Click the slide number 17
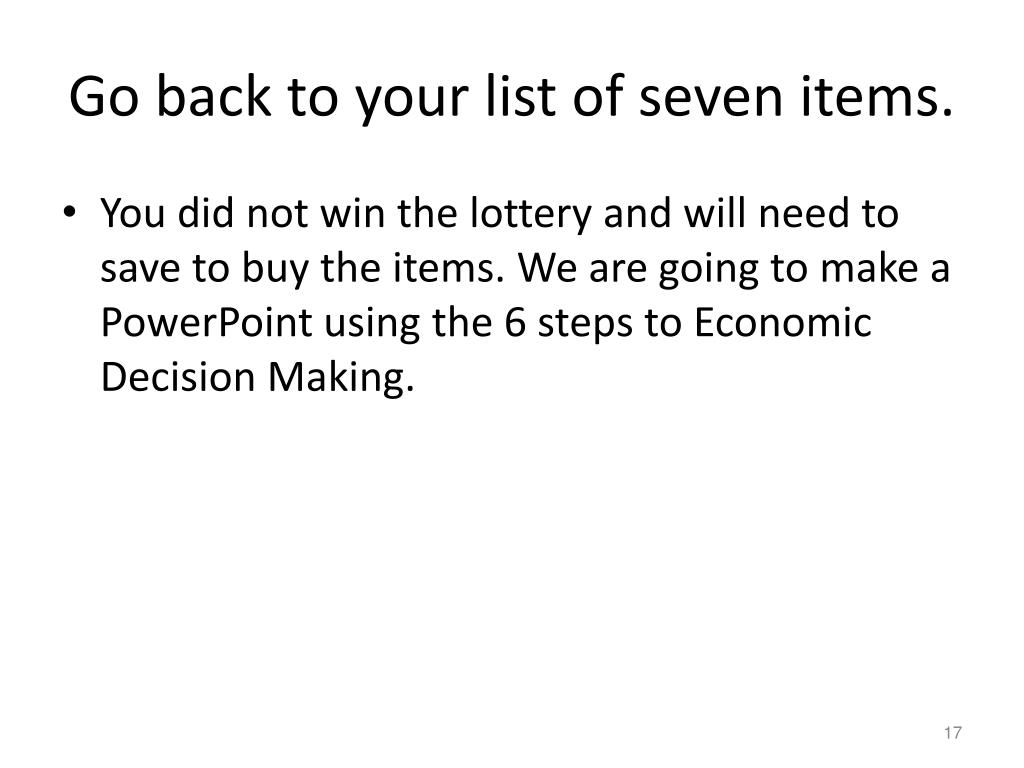Screen dimensions: 1024x768 pos(952,732)
